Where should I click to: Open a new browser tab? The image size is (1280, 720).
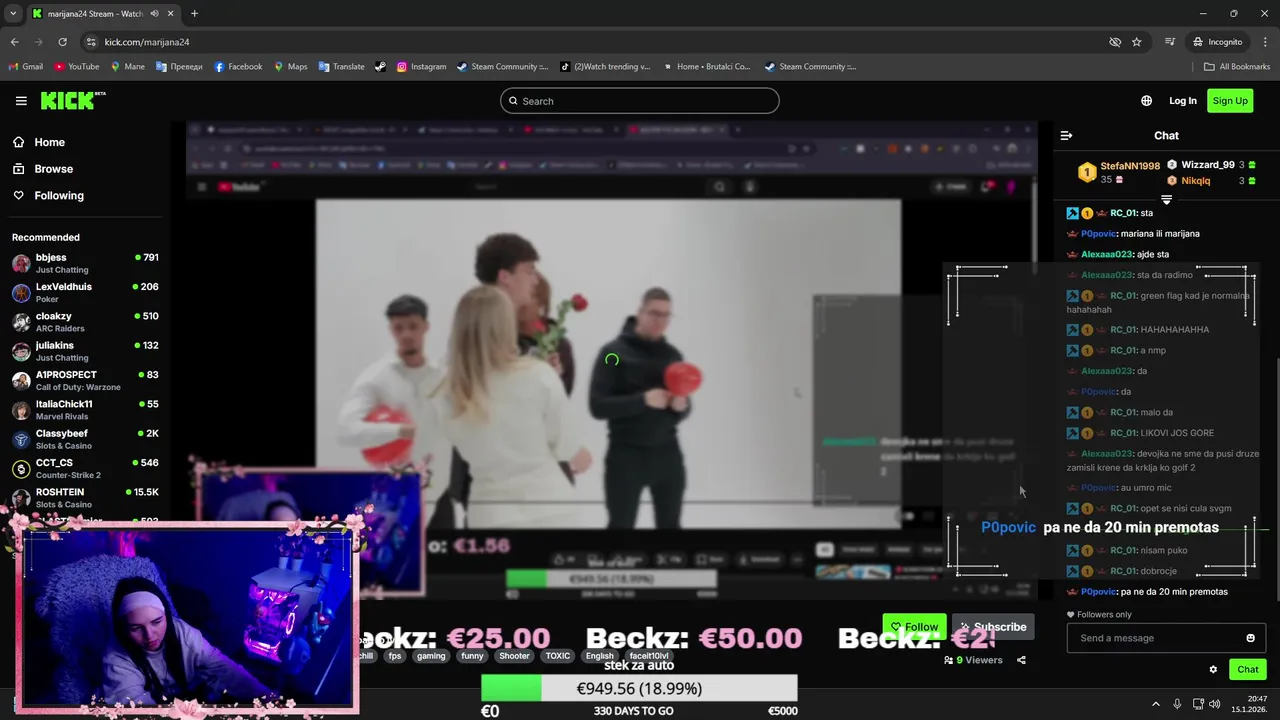pyautogui.click(x=194, y=14)
